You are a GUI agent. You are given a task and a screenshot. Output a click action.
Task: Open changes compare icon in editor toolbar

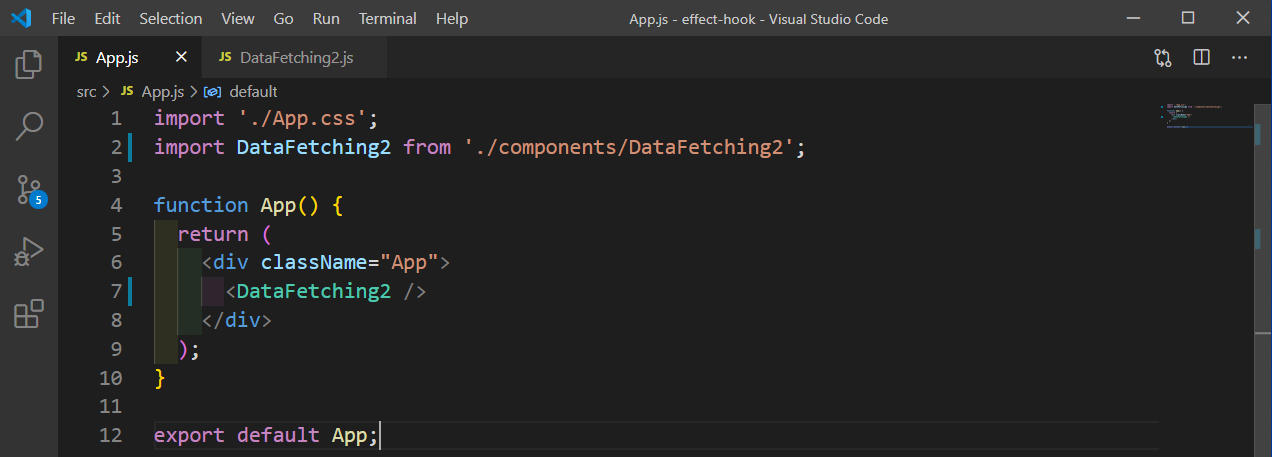coord(1162,58)
